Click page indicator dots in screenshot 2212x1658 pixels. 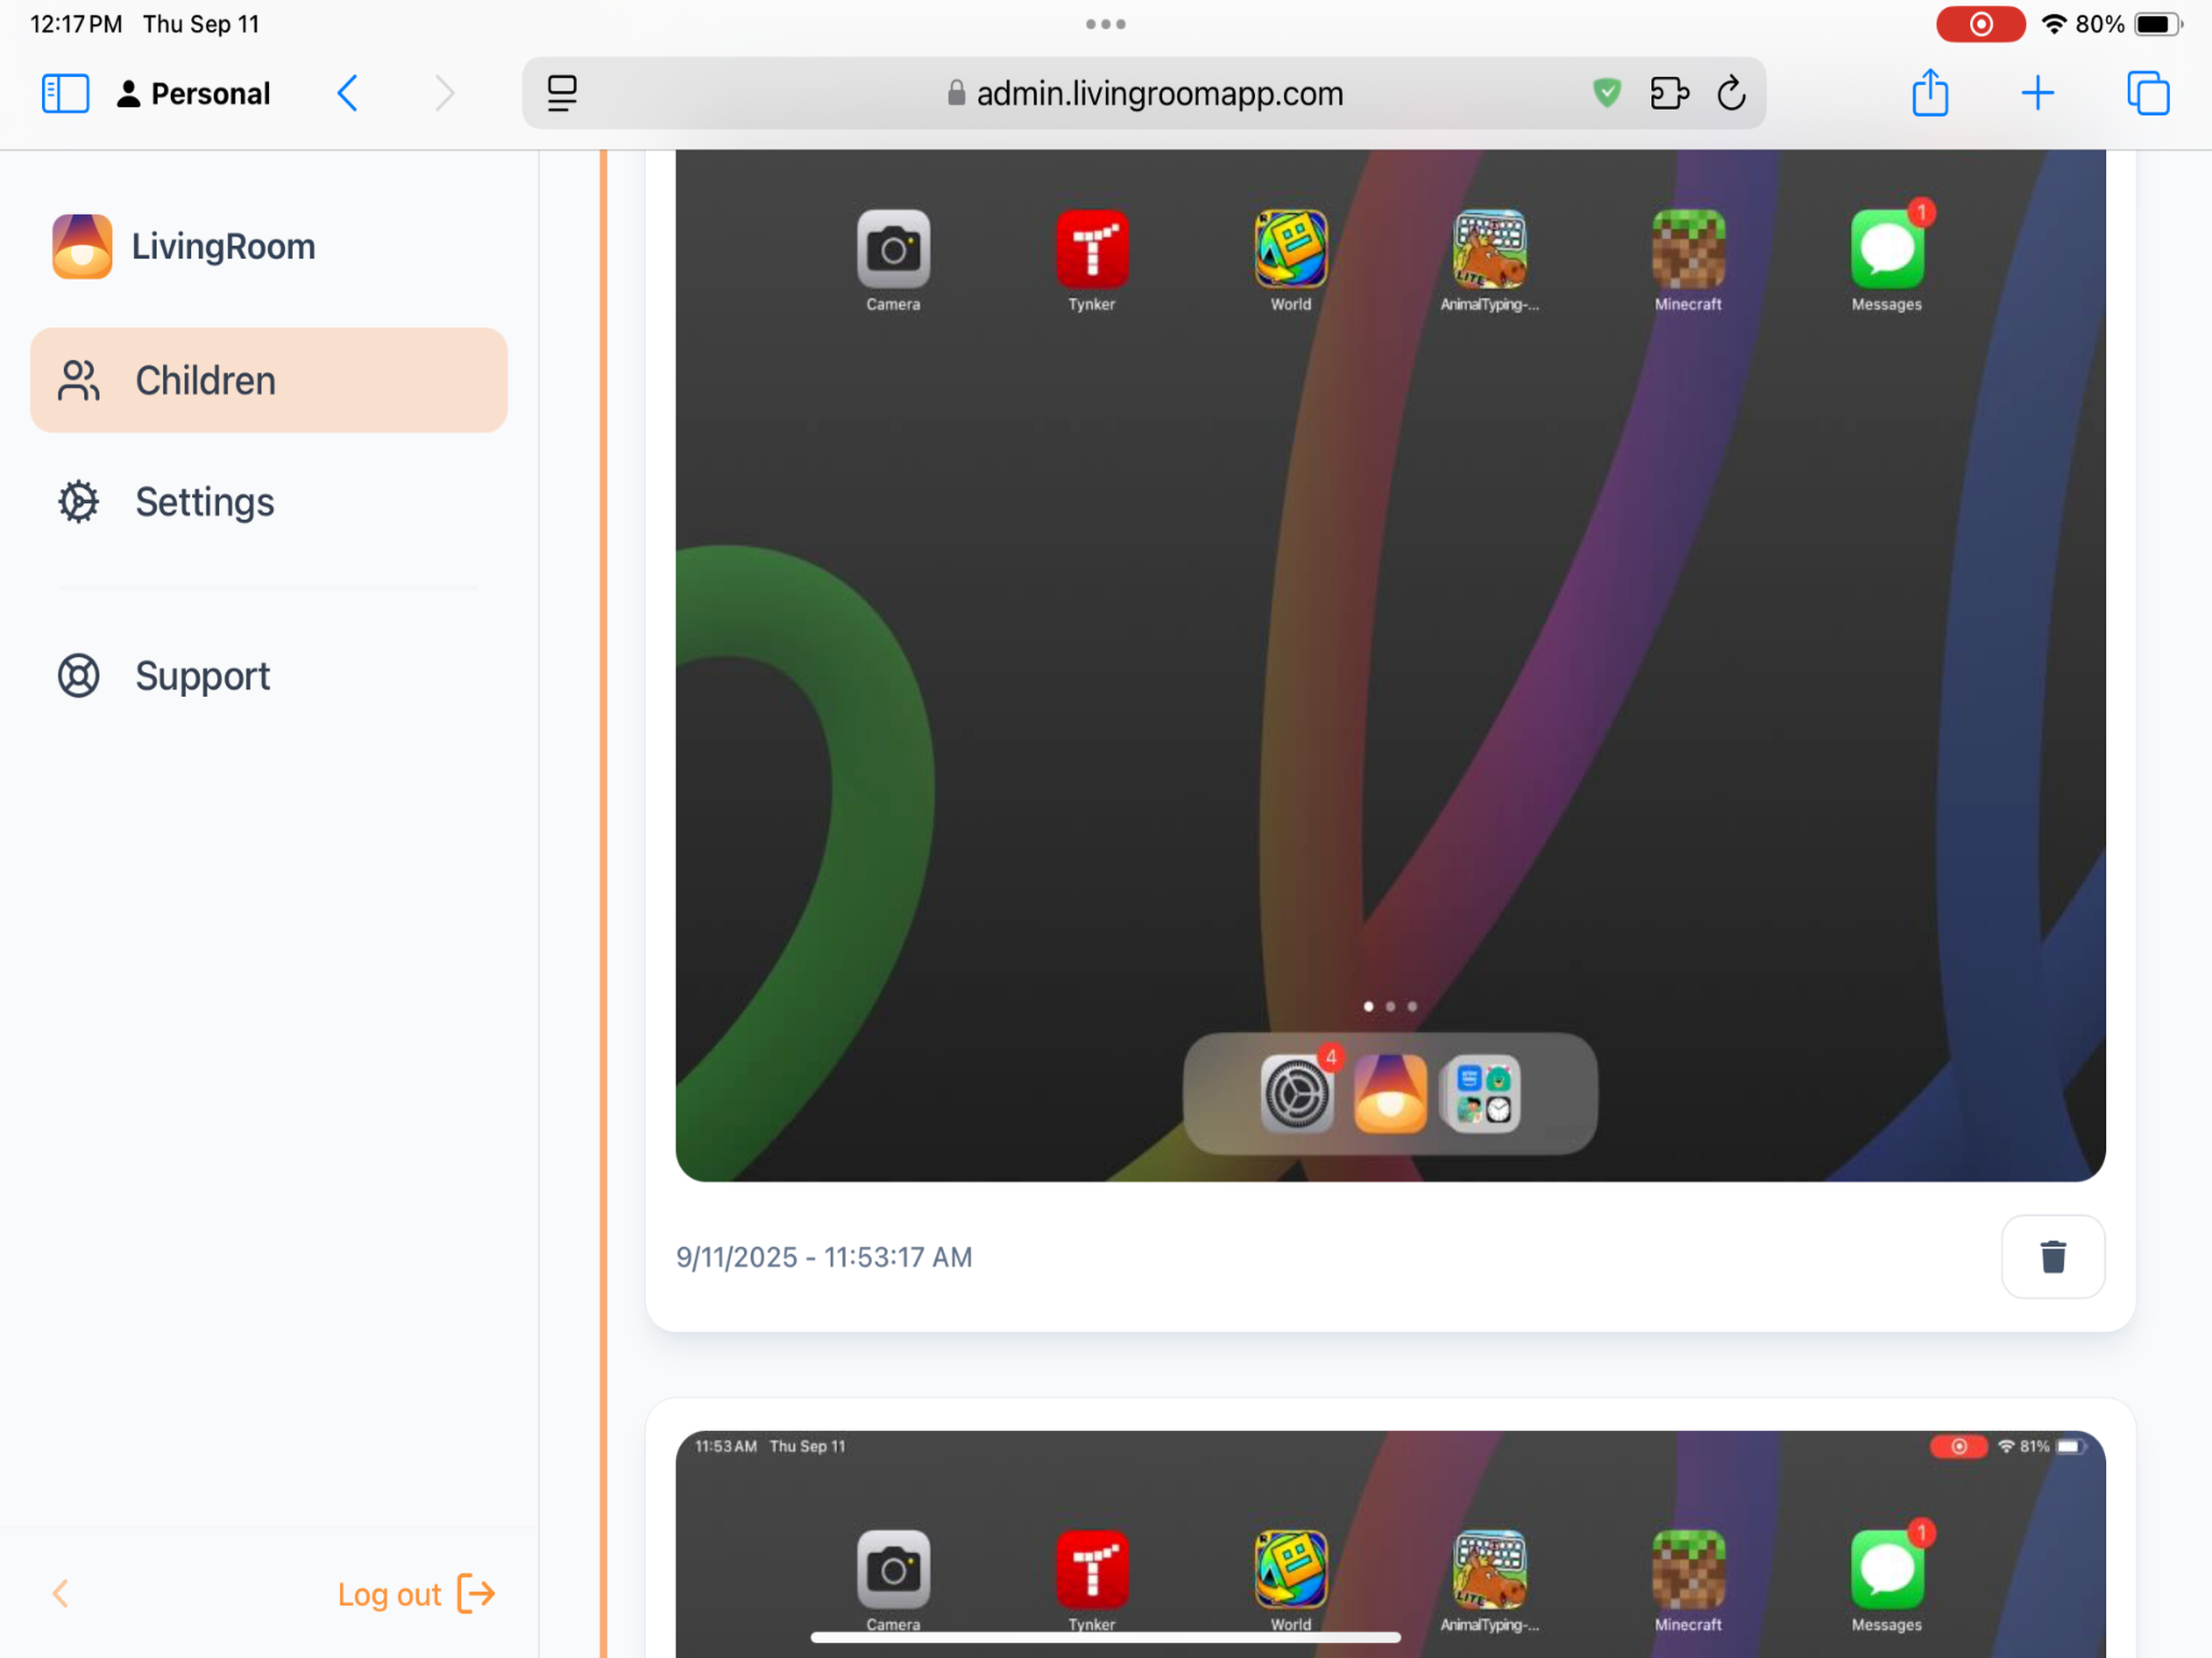click(x=1390, y=1006)
